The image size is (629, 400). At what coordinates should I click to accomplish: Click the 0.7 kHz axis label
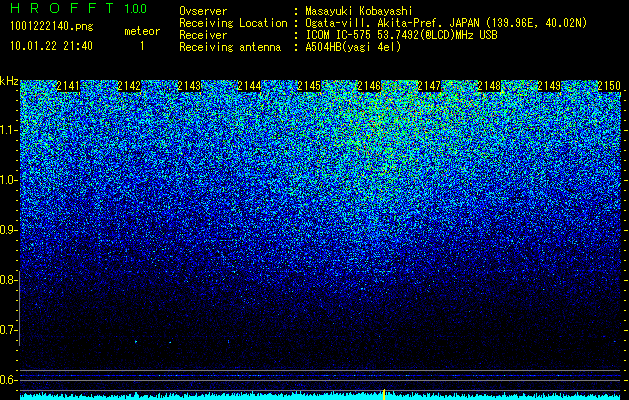[8, 330]
